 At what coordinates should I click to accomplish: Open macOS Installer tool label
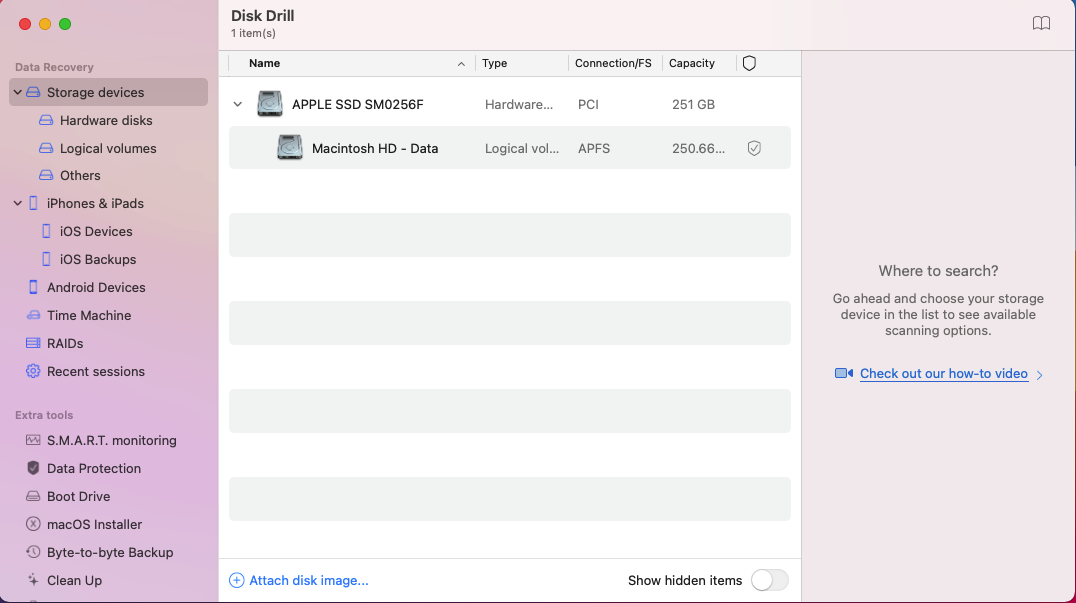(x=94, y=524)
